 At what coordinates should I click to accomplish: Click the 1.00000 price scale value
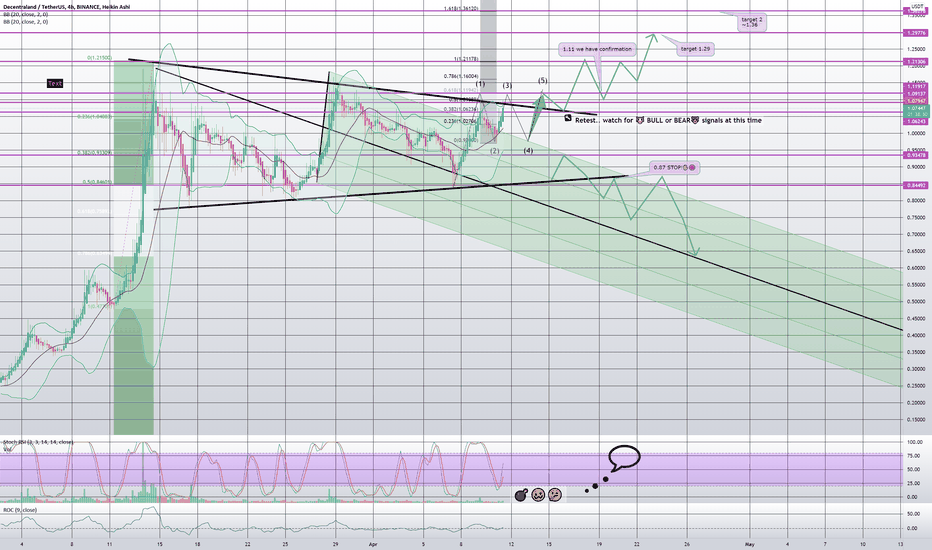click(x=916, y=133)
